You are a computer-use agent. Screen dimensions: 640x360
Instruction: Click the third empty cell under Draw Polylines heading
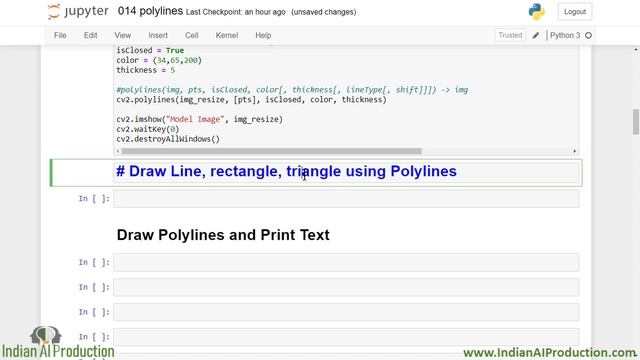346,312
